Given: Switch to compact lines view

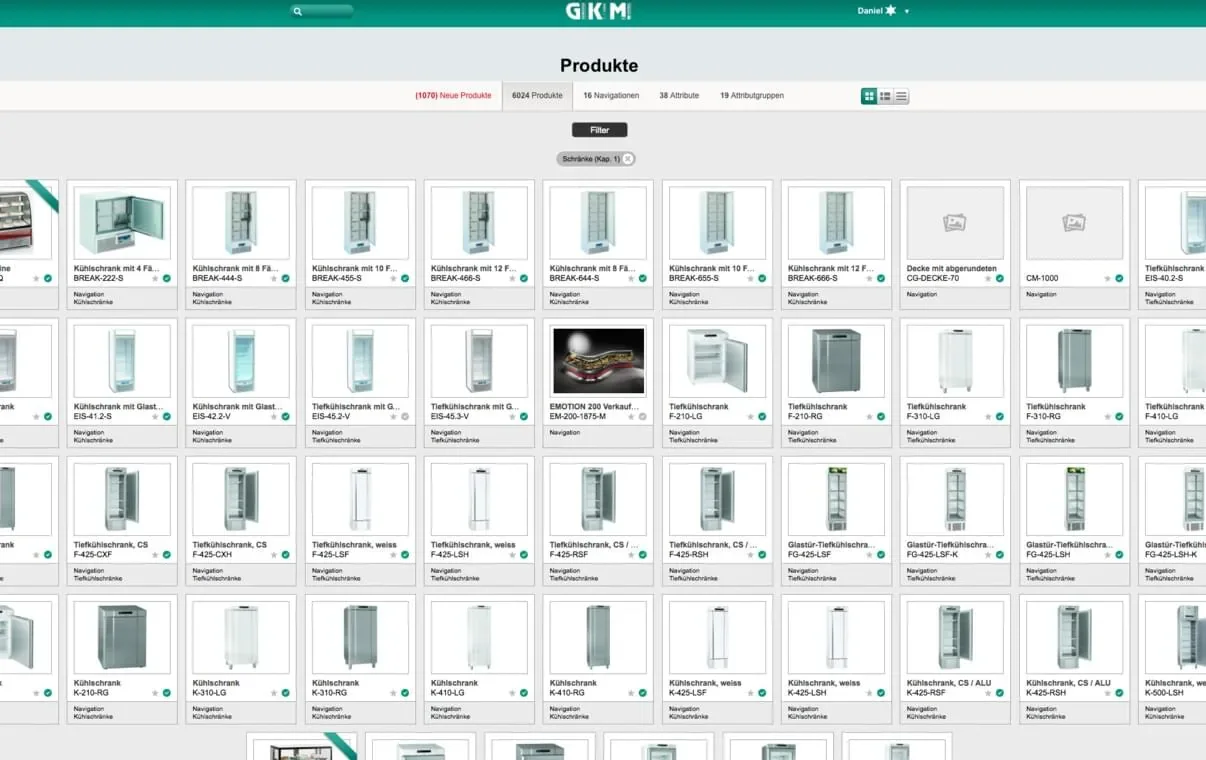Looking at the screenshot, I should (901, 96).
